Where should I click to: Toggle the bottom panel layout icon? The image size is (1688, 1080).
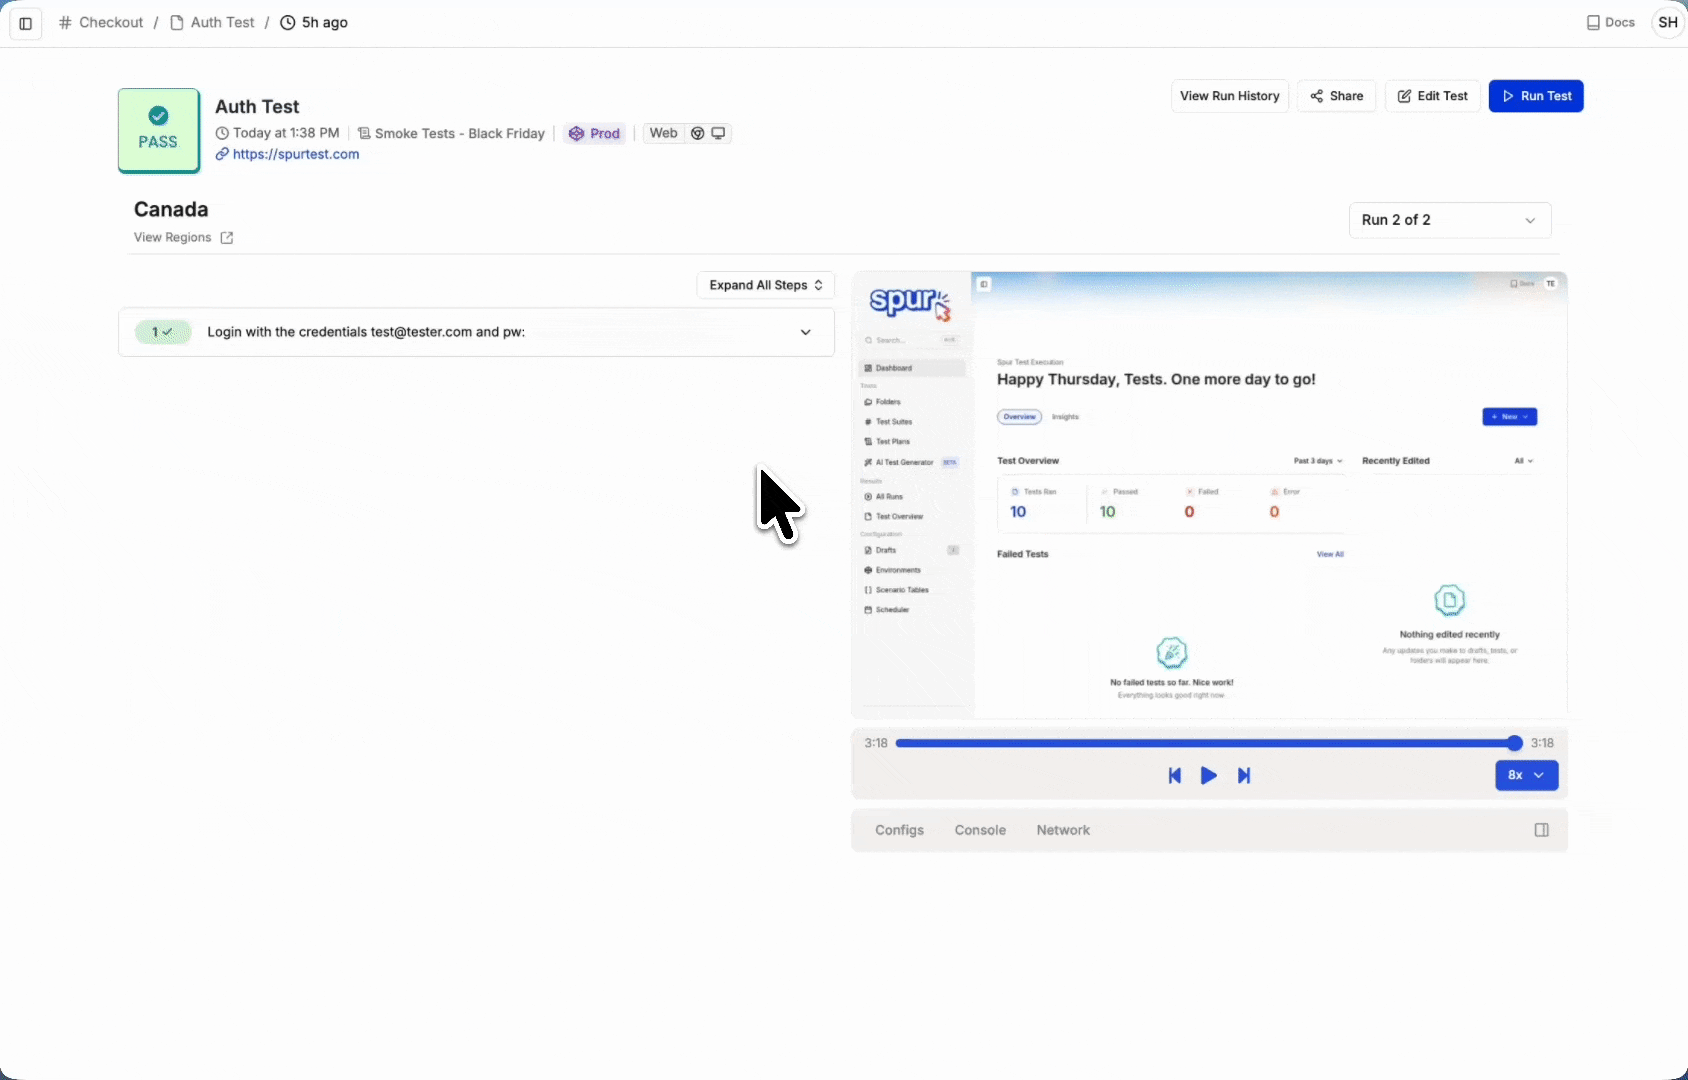point(1542,830)
